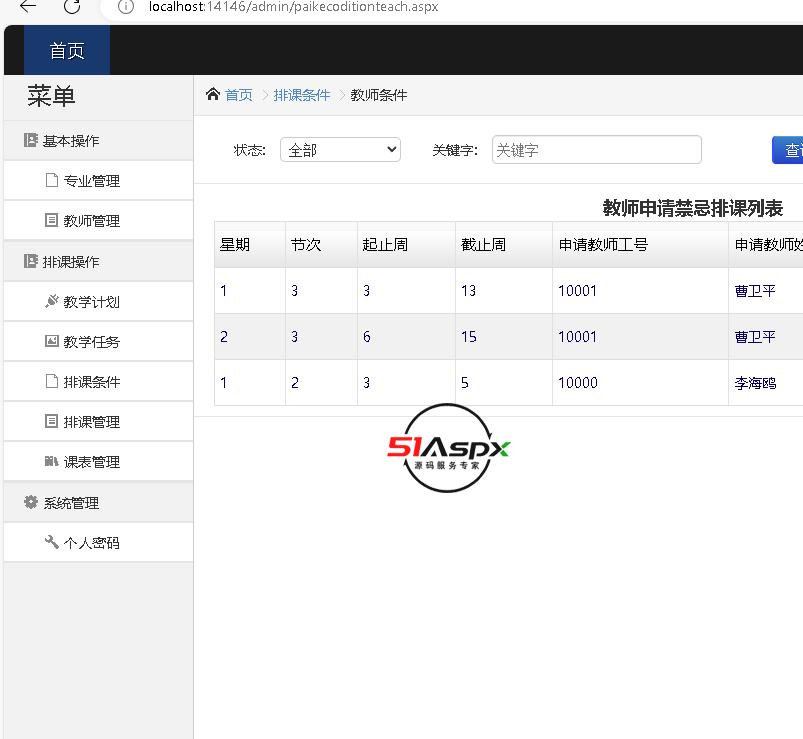Open the 状态 dropdown showing 全部
This screenshot has width=803, height=739.
tap(340, 150)
